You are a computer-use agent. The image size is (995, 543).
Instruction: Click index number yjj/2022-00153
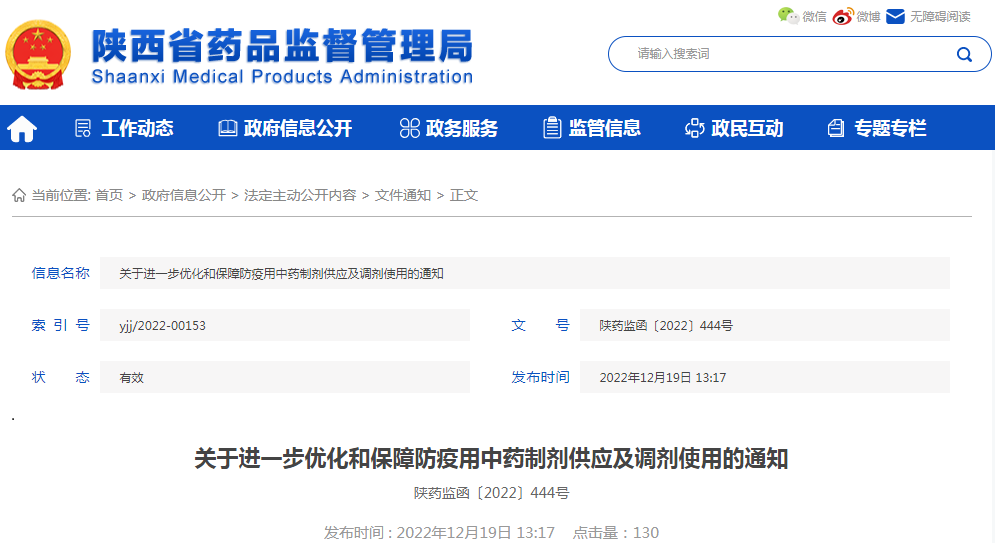[x=162, y=325]
